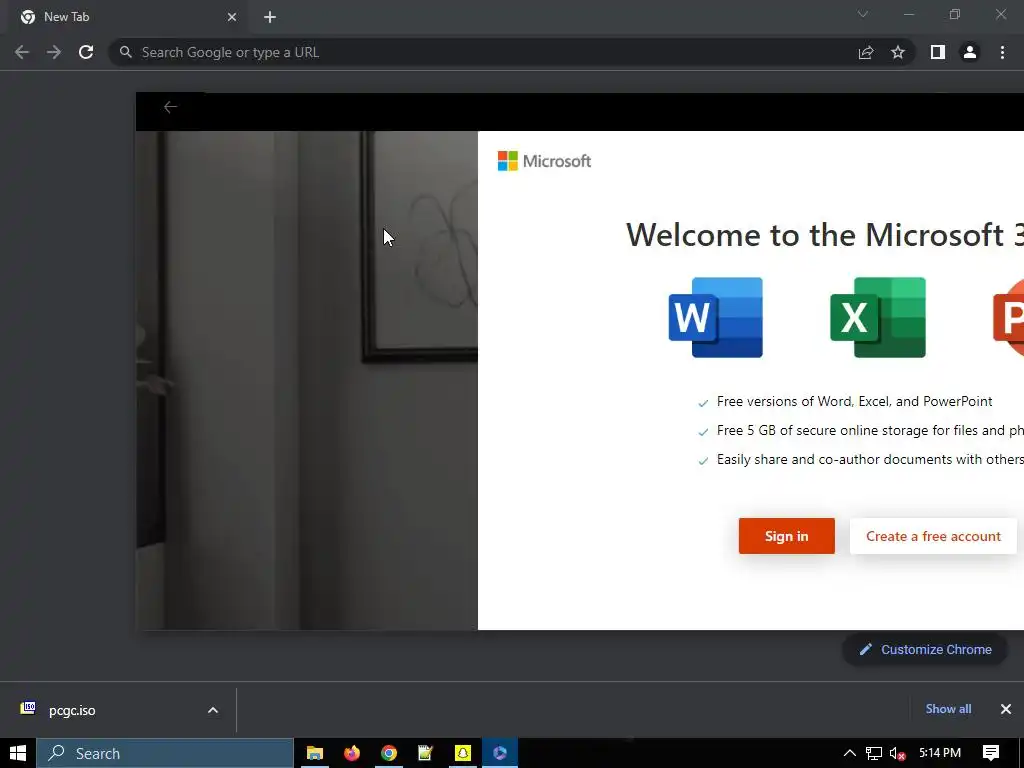Click the Sign in button
Screen dimensions: 1024x768
point(786,536)
